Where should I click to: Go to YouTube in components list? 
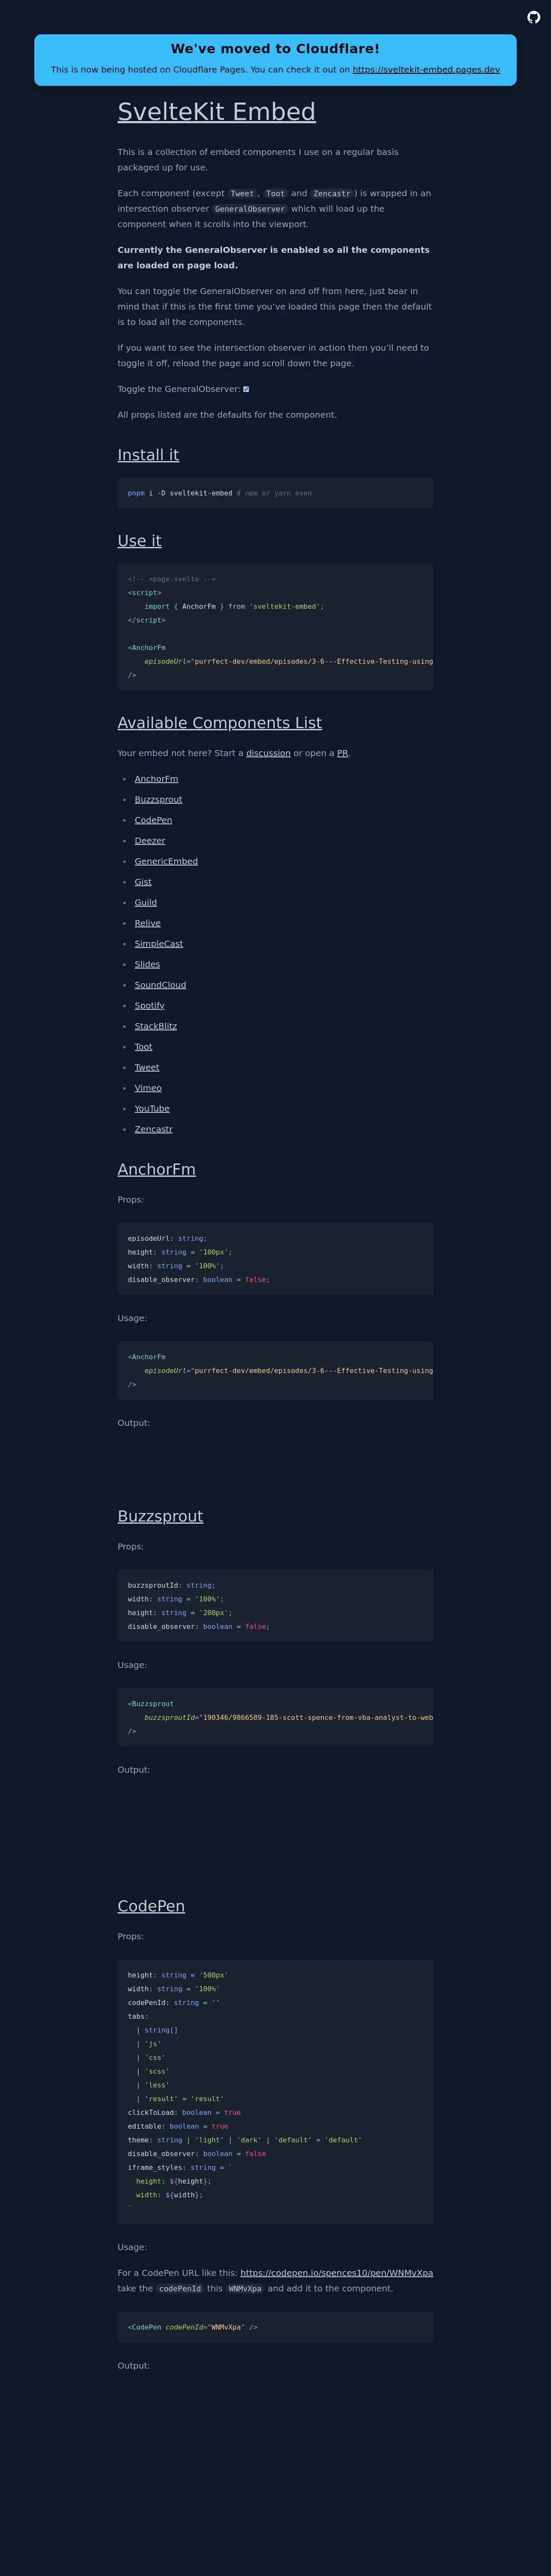click(152, 1109)
